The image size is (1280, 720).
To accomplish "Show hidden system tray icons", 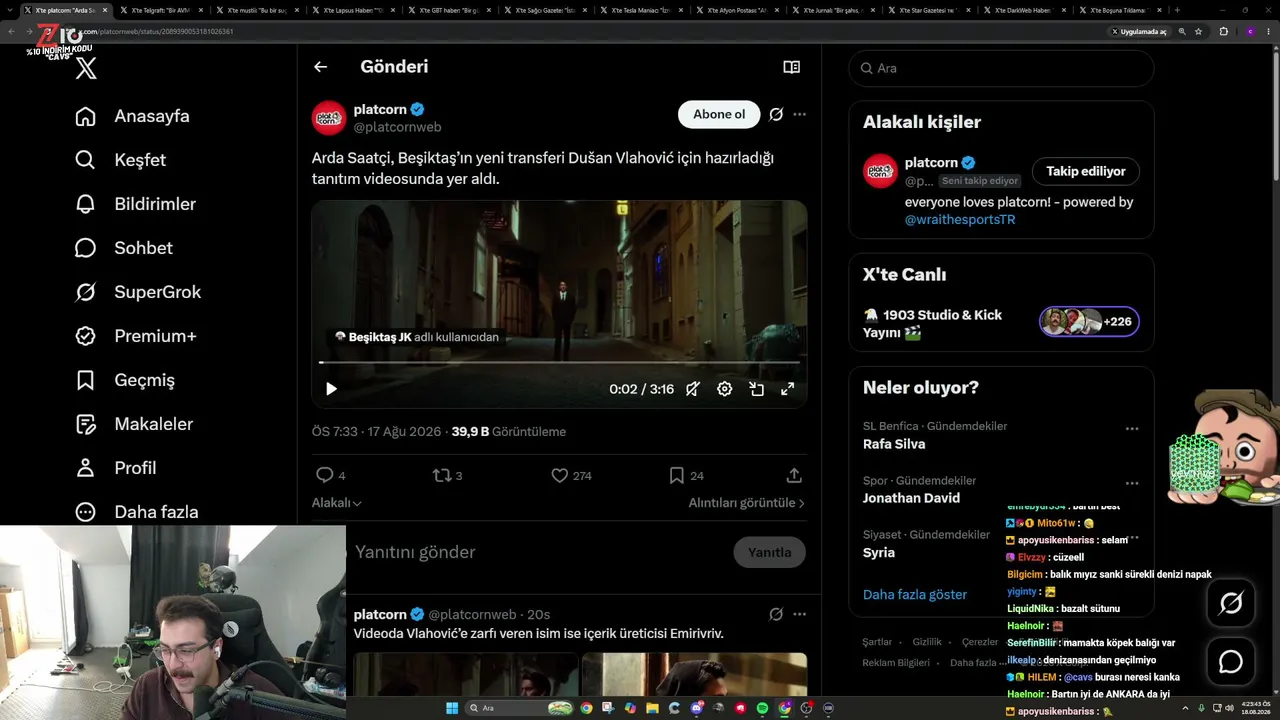I will [1187, 708].
